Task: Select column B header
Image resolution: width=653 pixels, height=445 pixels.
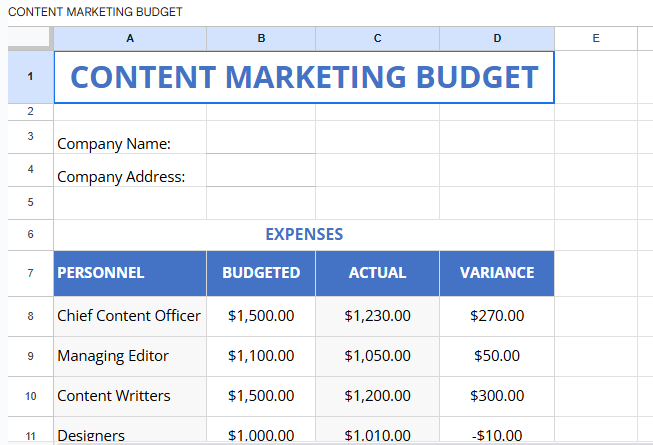Action: pos(261,38)
